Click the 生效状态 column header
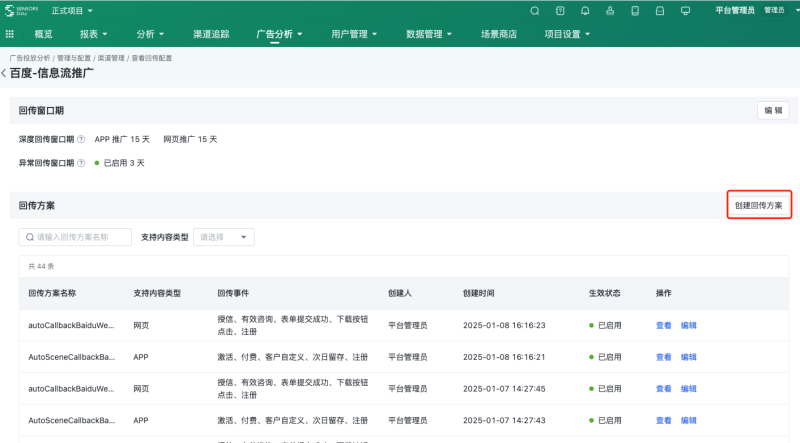Viewport: 800px width, 443px height. tap(605, 293)
